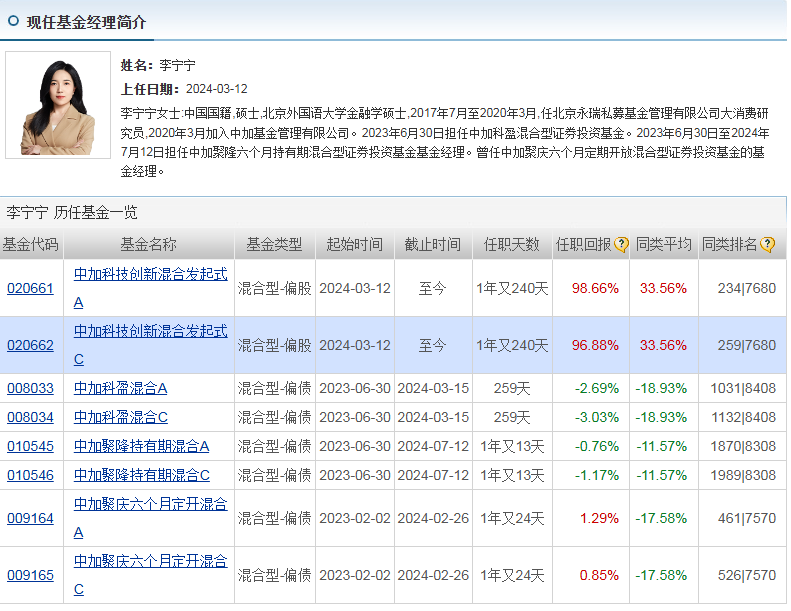Click the 基金代码 column header
The height and width of the screenshot is (611, 791).
[x=31, y=245]
